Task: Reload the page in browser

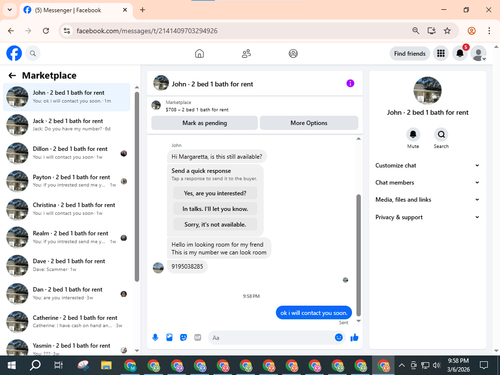Action: pos(46,31)
